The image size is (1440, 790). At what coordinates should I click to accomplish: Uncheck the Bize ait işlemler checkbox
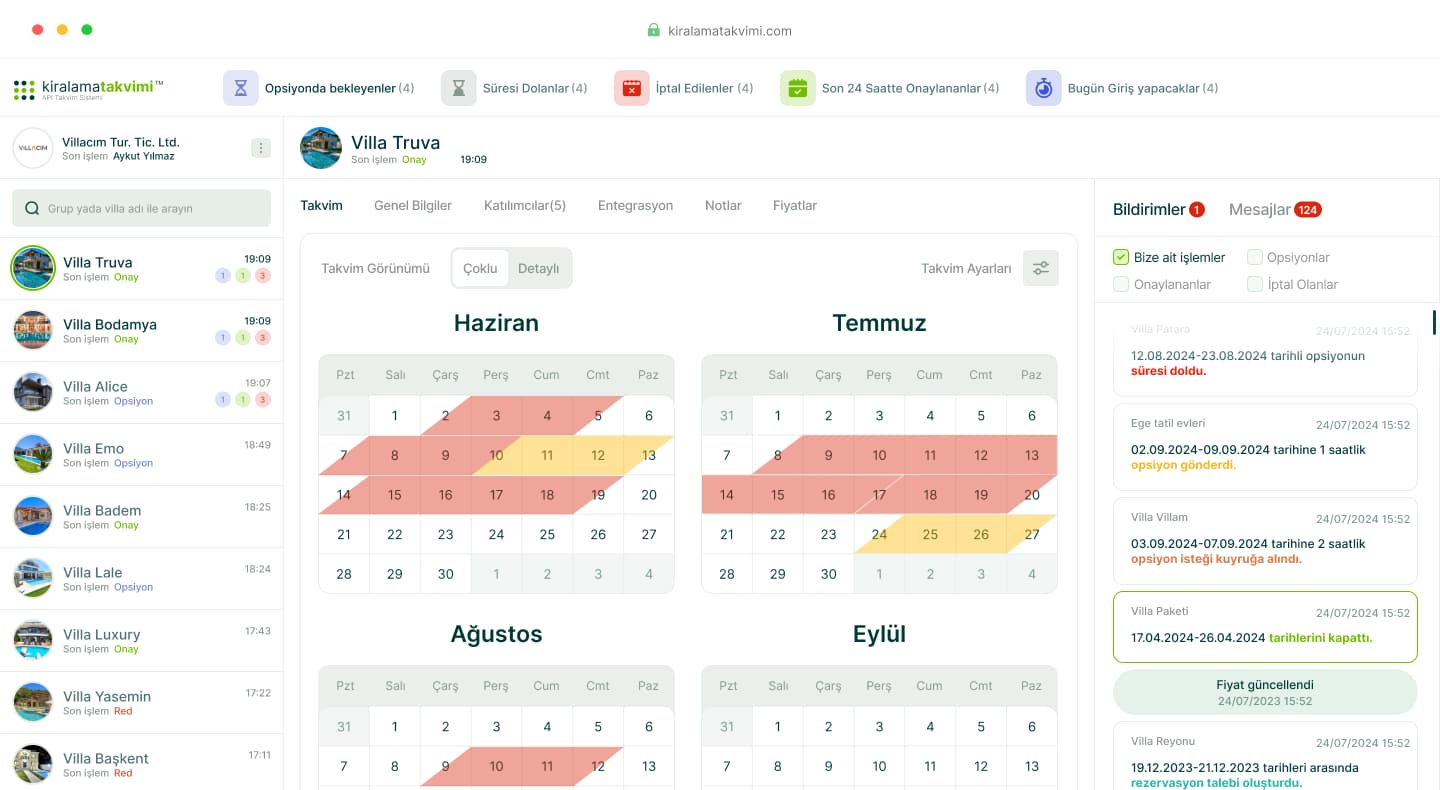point(1121,257)
